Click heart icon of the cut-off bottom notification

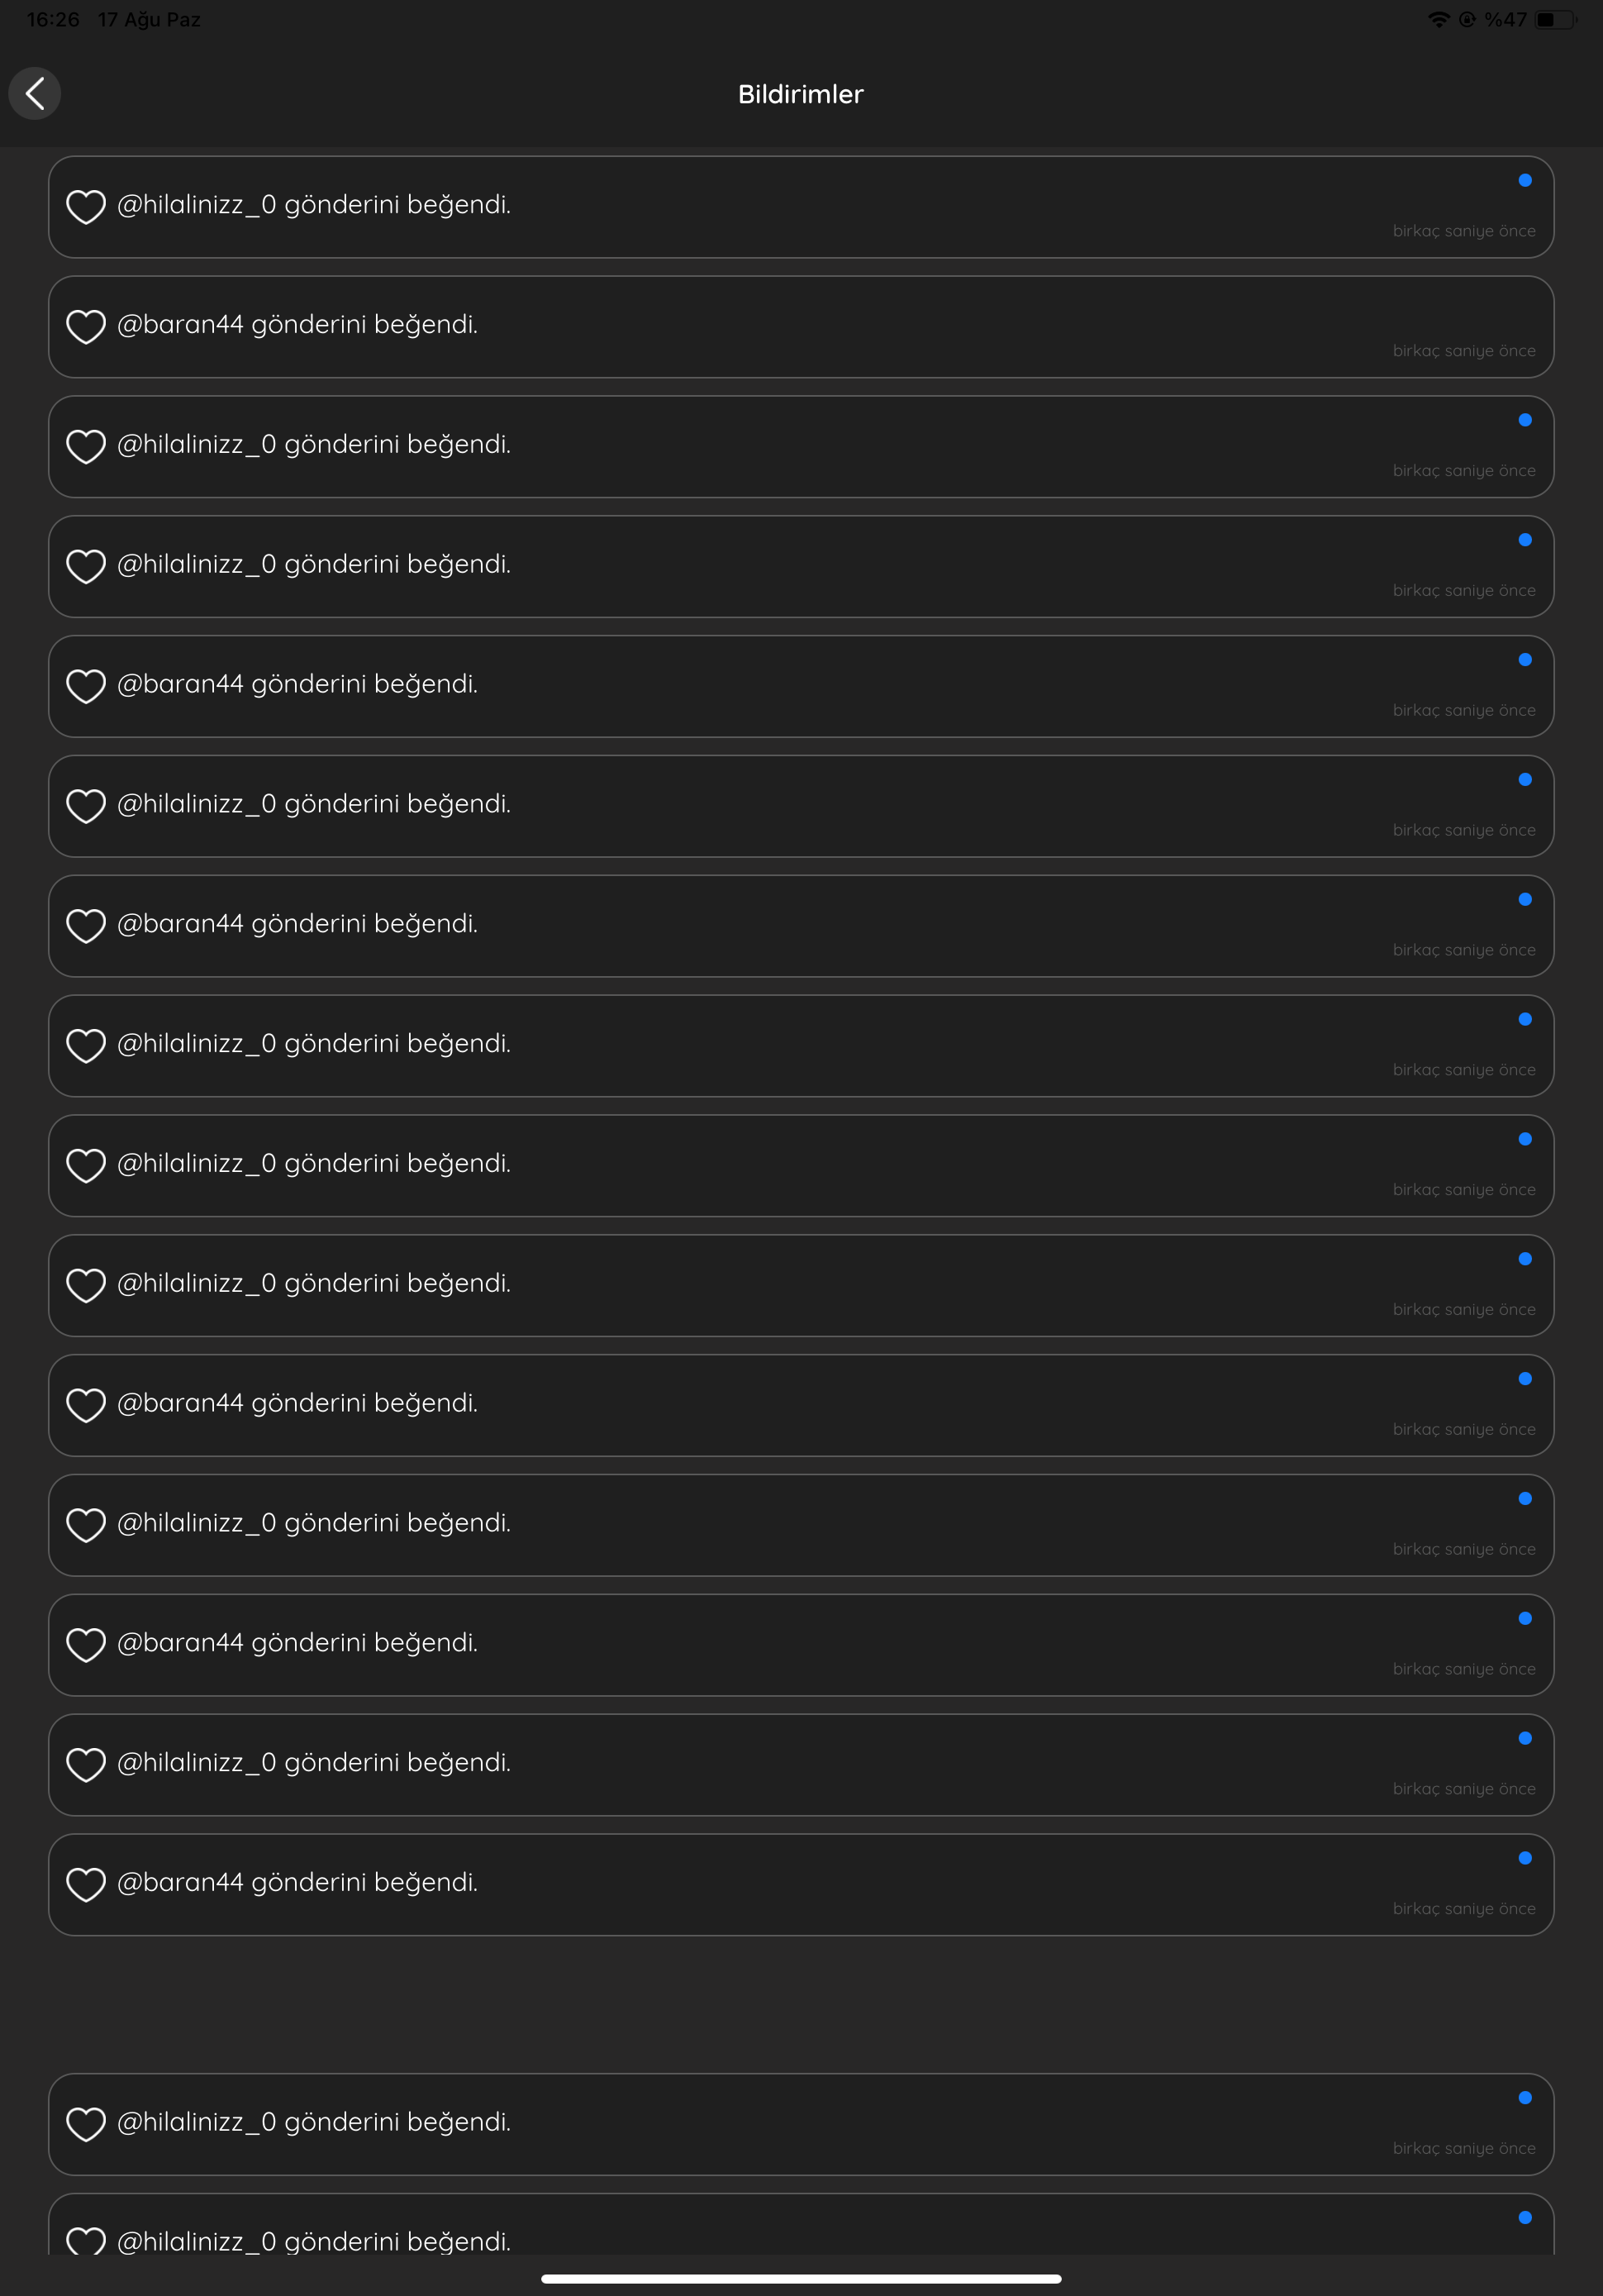(x=86, y=2241)
